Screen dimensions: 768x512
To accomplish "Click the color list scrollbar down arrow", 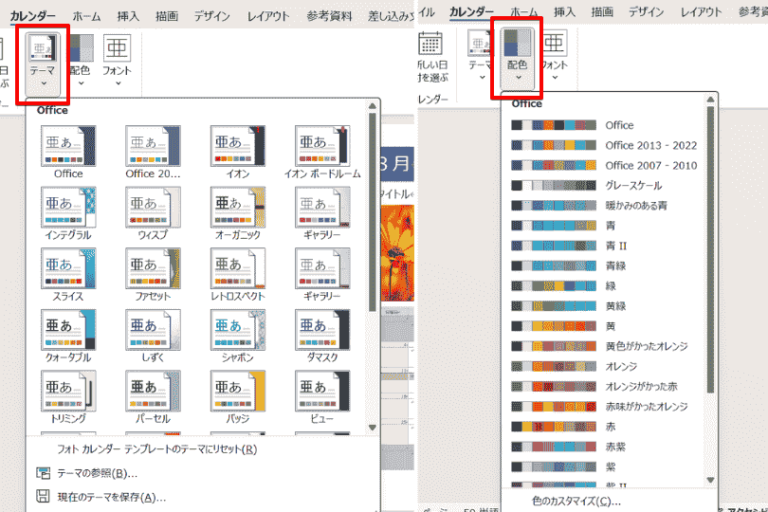I will click(711, 480).
